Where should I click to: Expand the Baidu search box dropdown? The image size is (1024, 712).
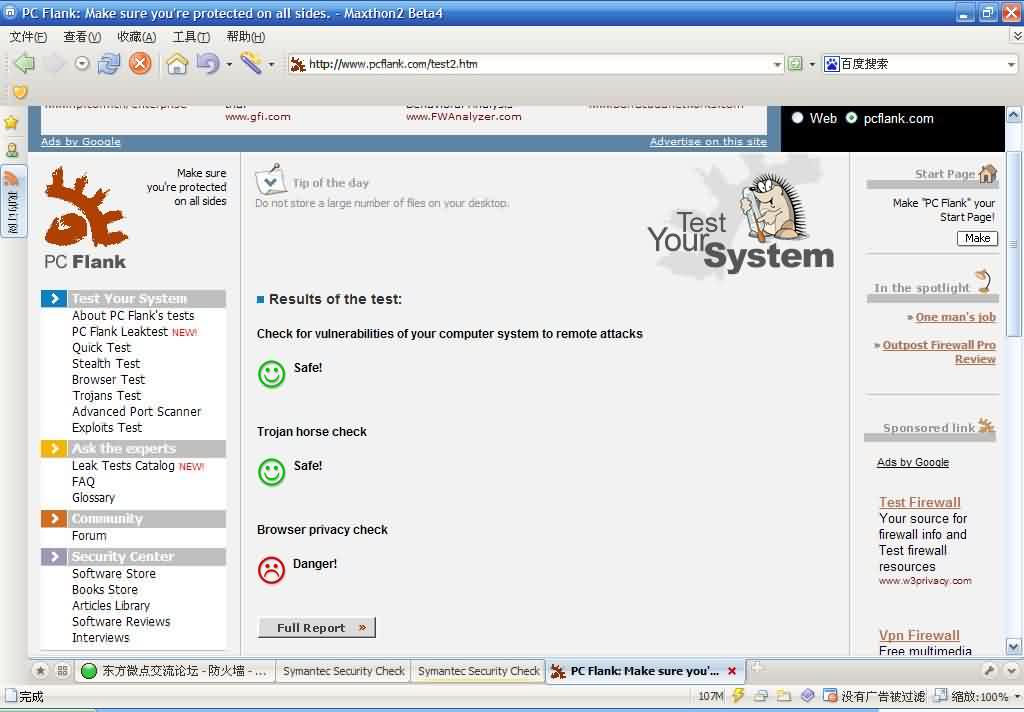[x=1012, y=64]
